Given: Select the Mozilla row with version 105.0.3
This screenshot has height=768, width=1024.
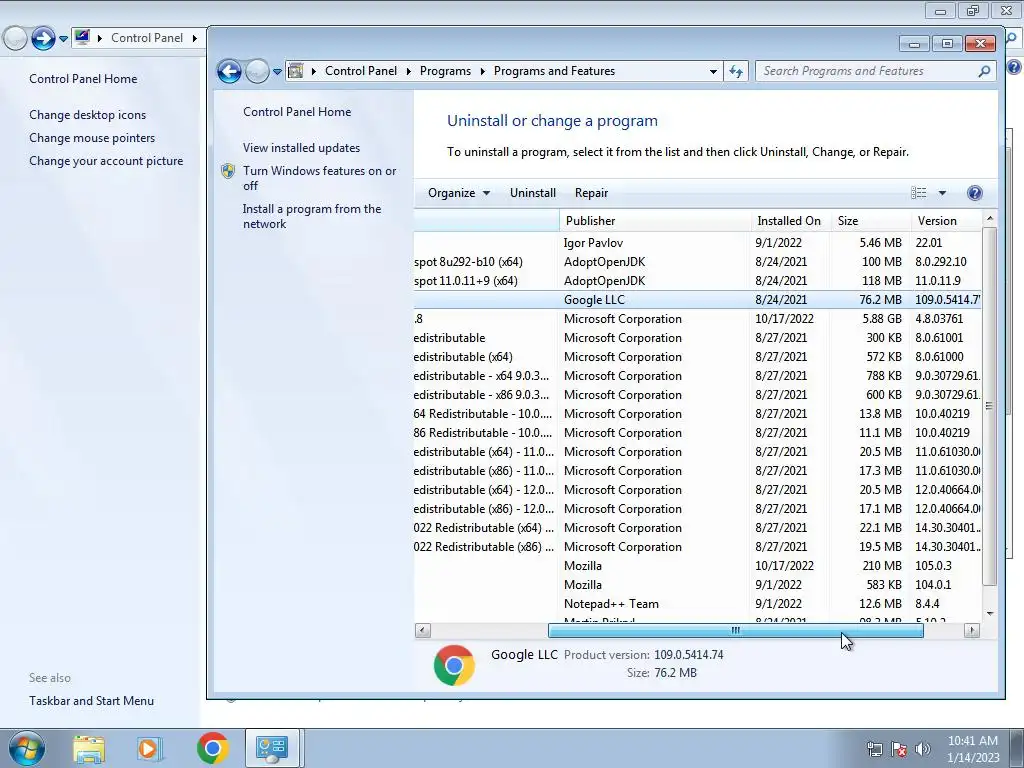Looking at the screenshot, I should pos(697,566).
